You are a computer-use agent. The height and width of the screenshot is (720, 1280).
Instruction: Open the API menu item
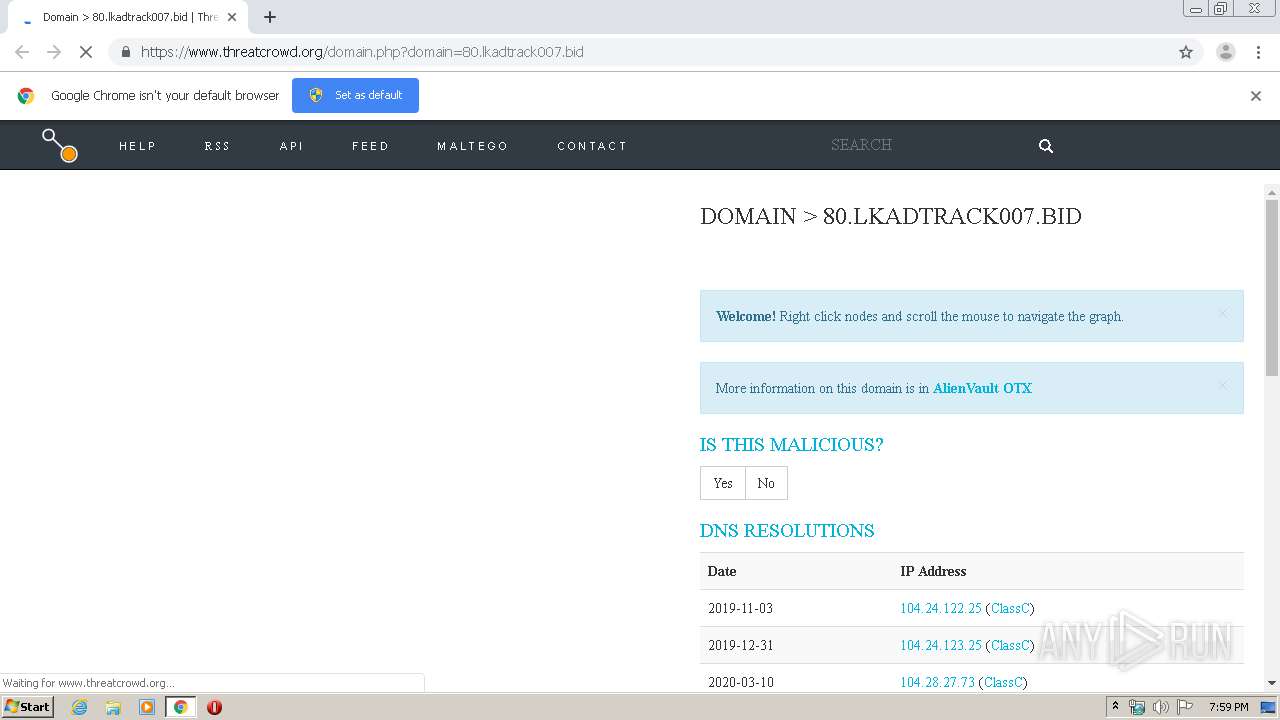(292, 146)
